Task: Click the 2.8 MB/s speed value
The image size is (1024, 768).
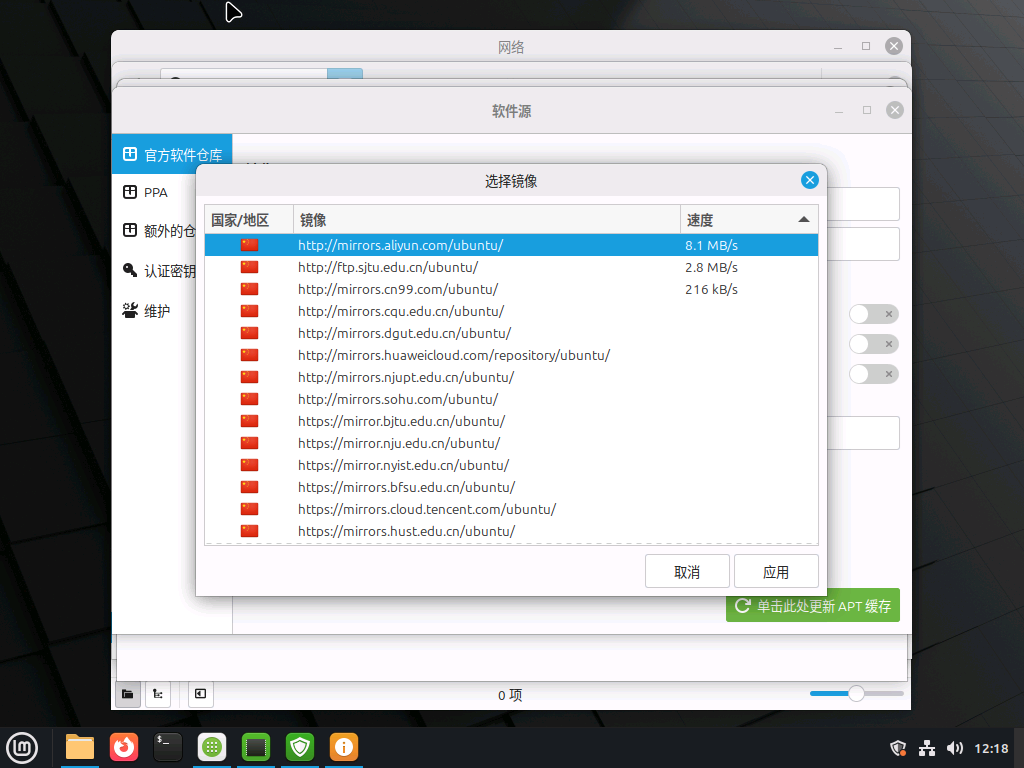Action: coord(711,268)
